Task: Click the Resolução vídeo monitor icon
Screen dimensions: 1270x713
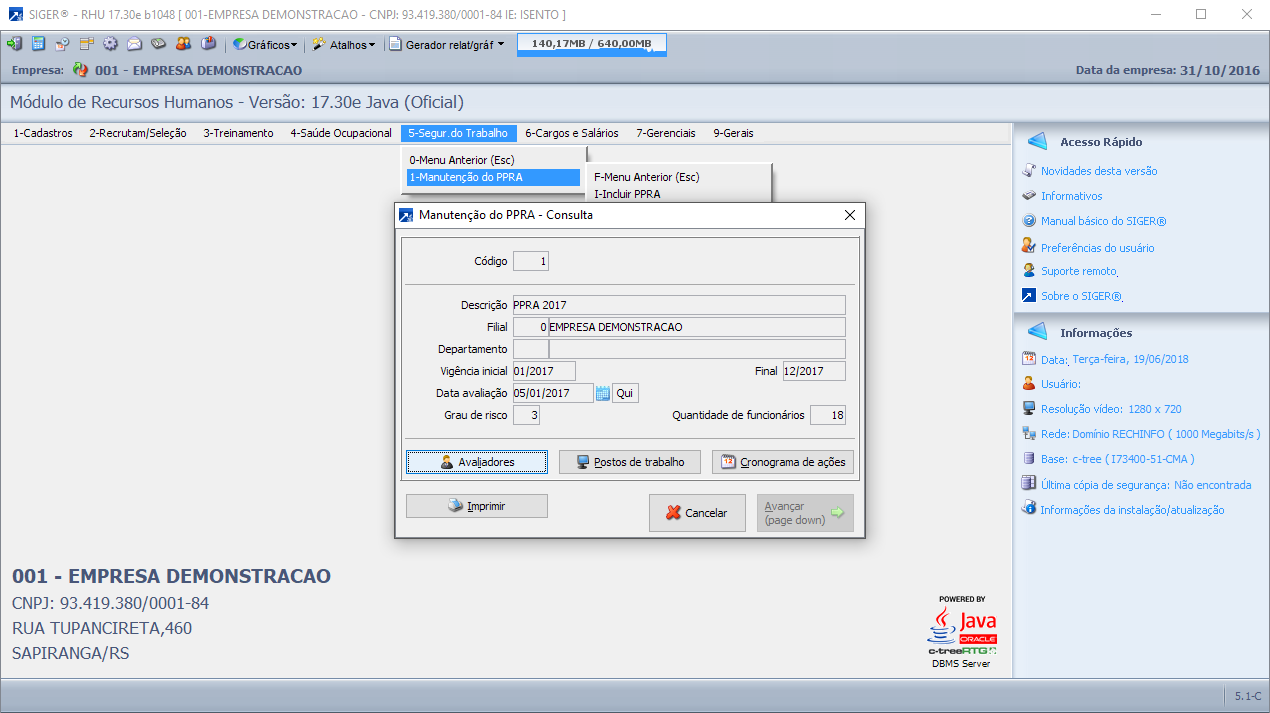Action: [x=1029, y=408]
